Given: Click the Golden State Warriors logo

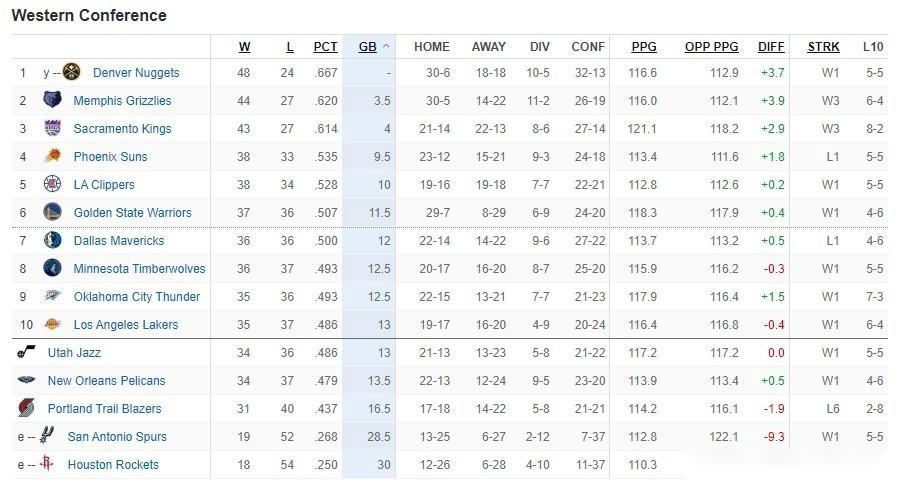Looking at the screenshot, I should (x=52, y=212).
